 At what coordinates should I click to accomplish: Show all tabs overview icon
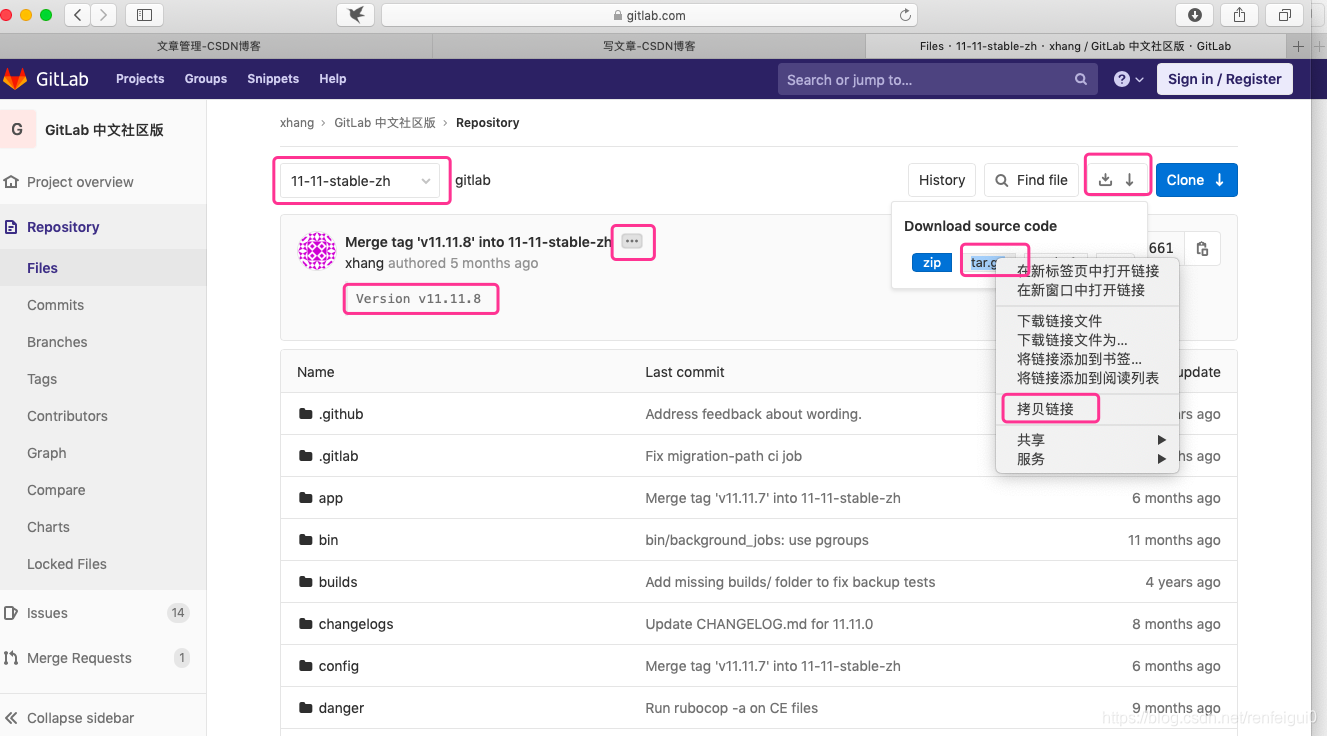pos(1285,15)
